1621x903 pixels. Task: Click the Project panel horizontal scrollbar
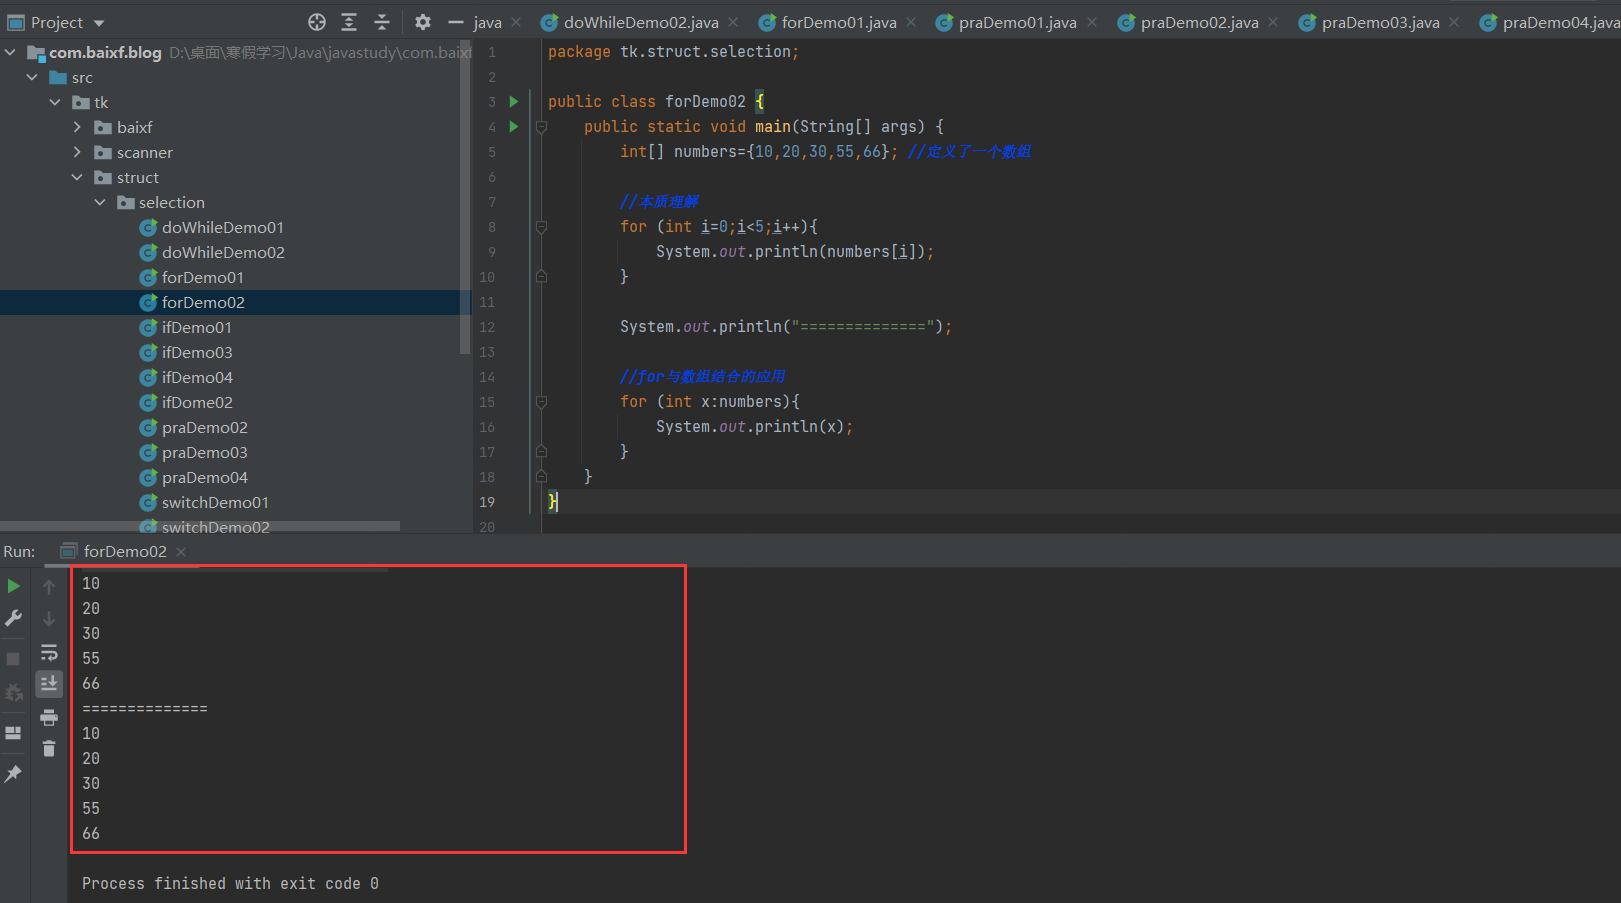point(200,526)
